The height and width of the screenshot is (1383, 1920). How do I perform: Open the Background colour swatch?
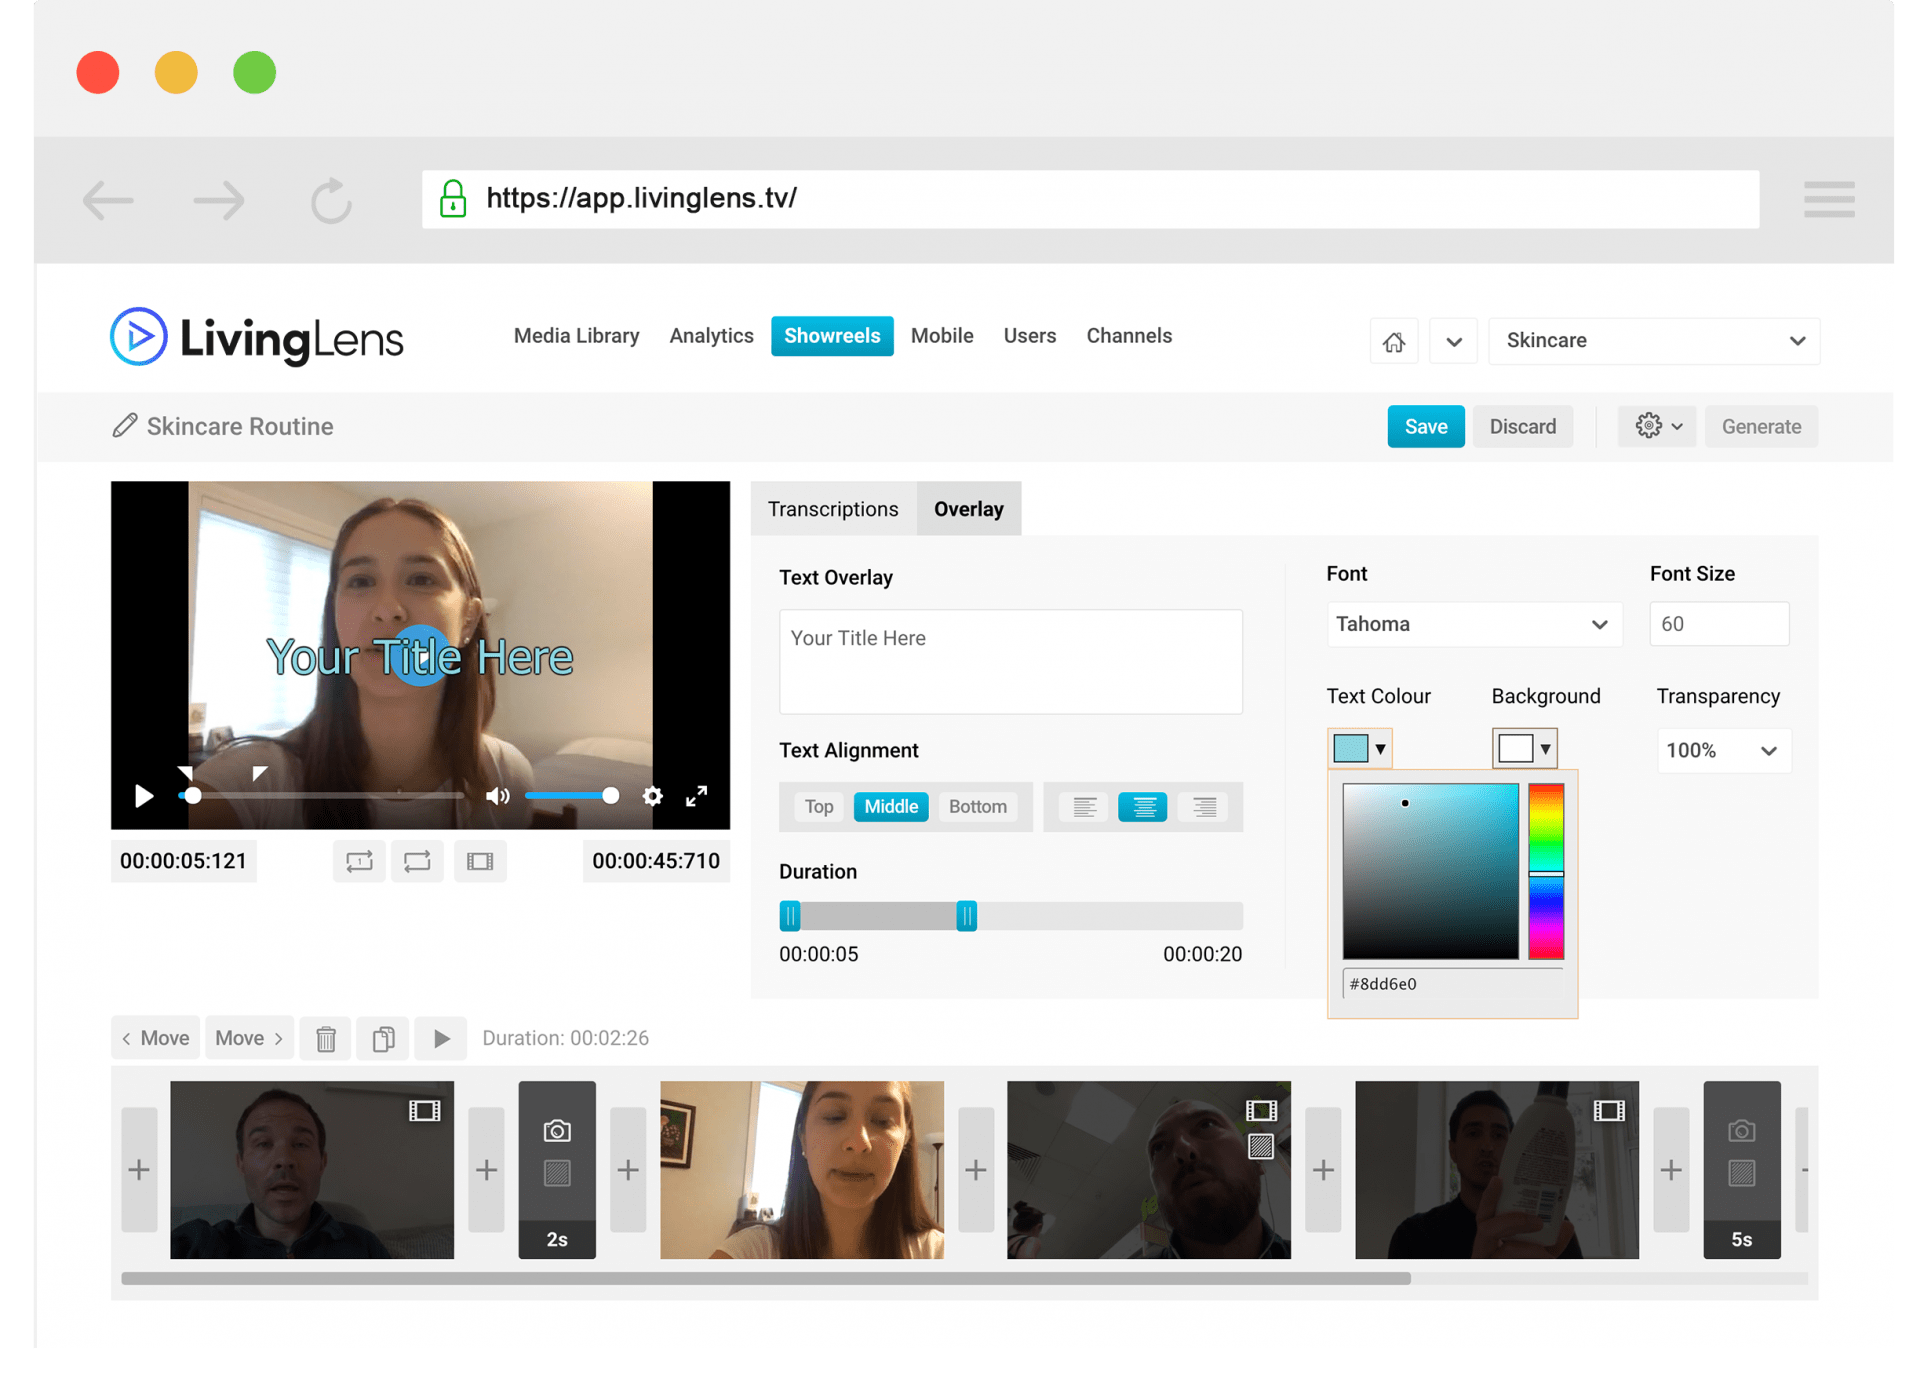[x=1524, y=748]
